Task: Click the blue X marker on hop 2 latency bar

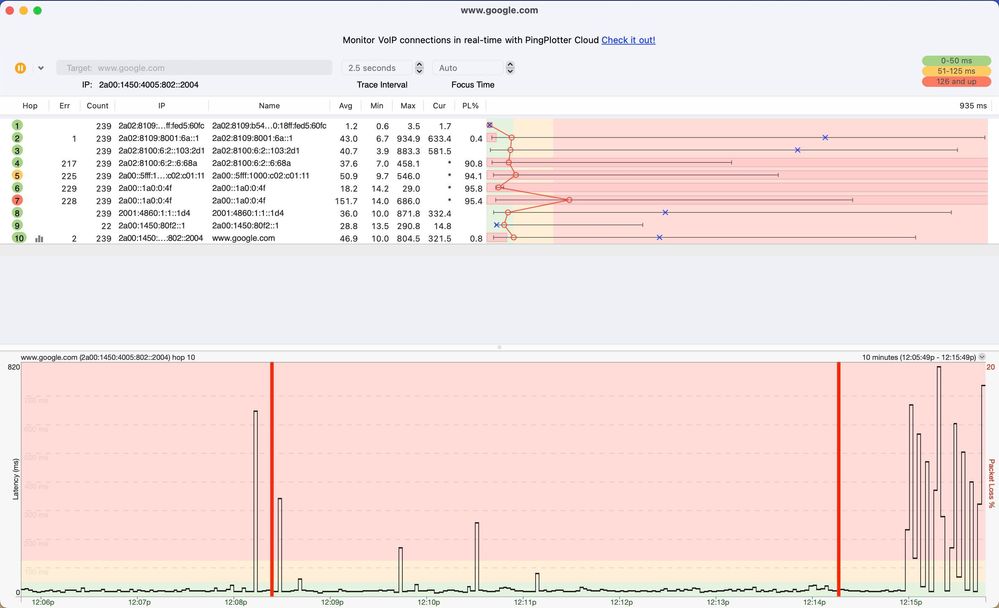Action: point(825,138)
